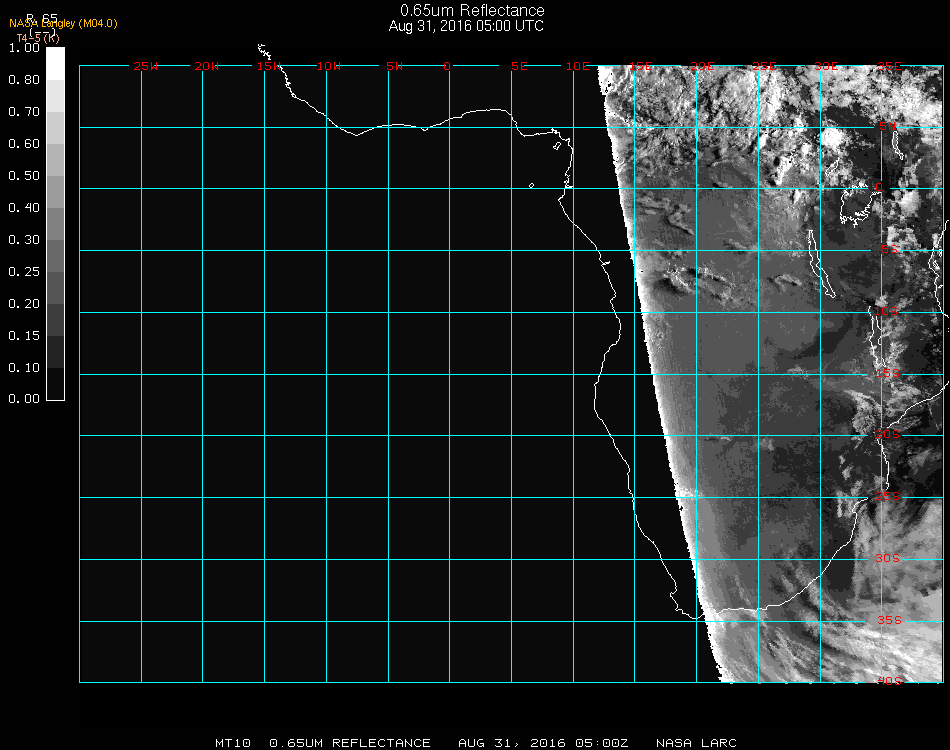Click the Lake Victoria outline on map
The image size is (950, 750).
point(856,205)
